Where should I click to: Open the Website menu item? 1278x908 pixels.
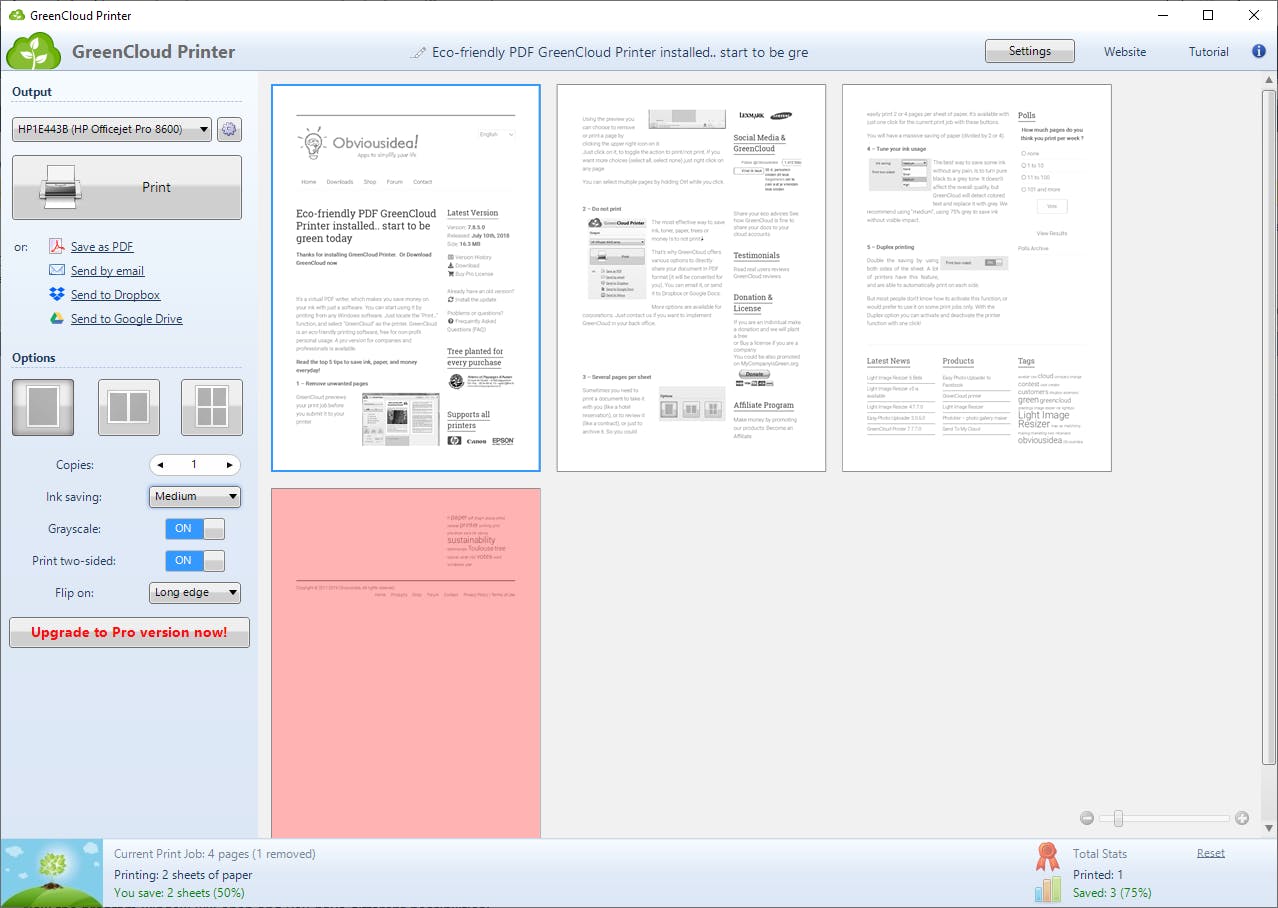[1125, 52]
